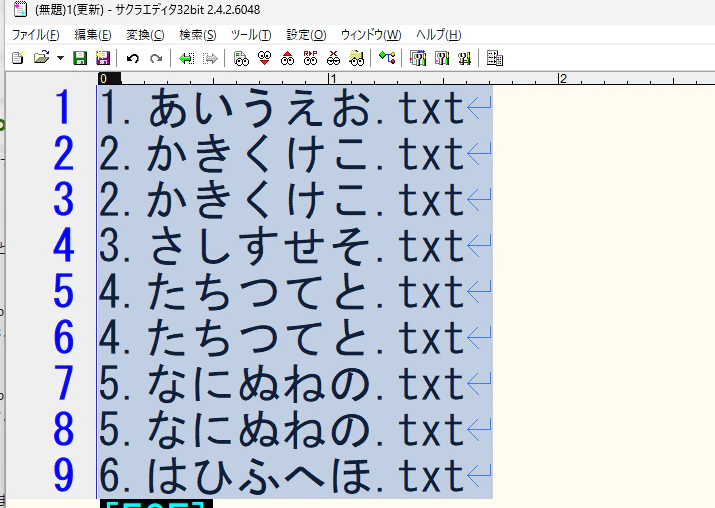Viewport: 715px width, 508px height.
Task: Click the ruler mark labeled 2
Action: (x=563, y=78)
